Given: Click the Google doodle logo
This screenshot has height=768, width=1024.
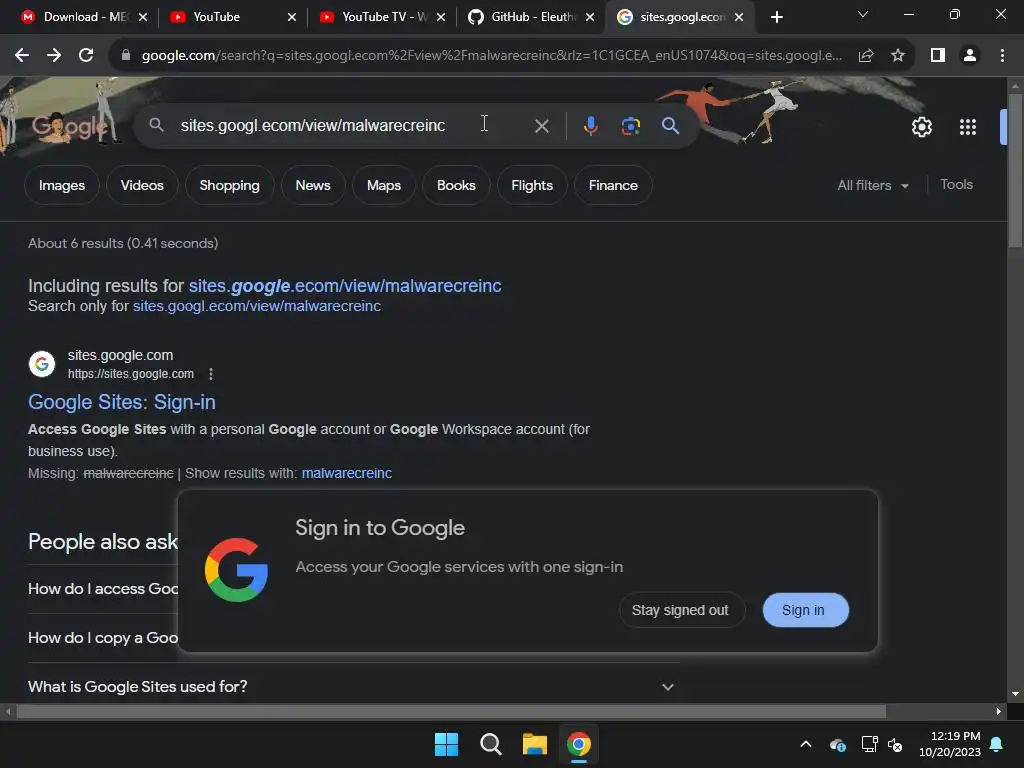Looking at the screenshot, I should 69,127.
